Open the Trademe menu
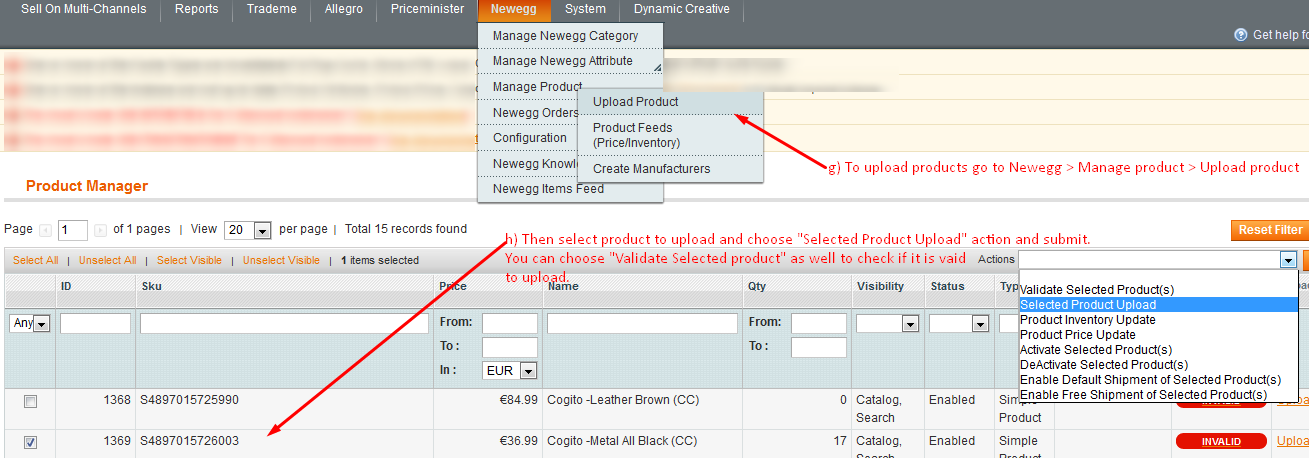The height and width of the screenshot is (458, 1309). [272, 9]
